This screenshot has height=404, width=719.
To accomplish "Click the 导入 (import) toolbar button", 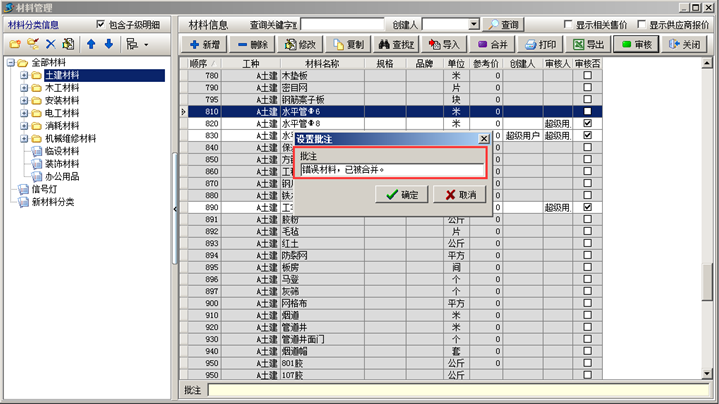I will click(x=444, y=45).
